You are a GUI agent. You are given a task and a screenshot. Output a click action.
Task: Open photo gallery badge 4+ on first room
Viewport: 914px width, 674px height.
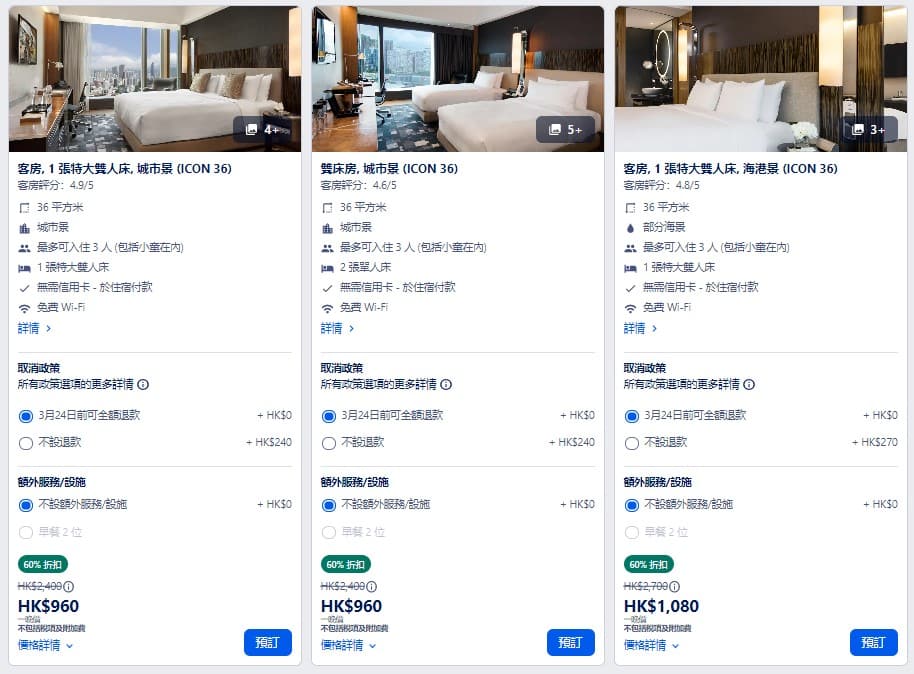coord(263,129)
